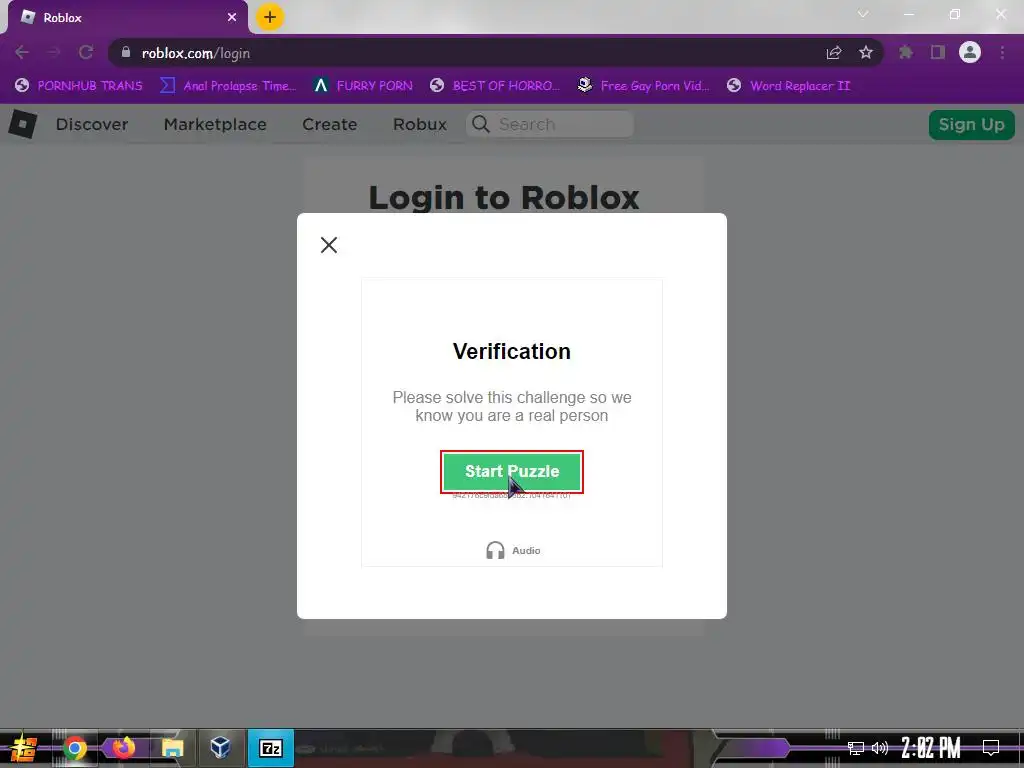Click the Start Puzzle button
Viewport: 1024px width, 768px height.
coord(511,472)
